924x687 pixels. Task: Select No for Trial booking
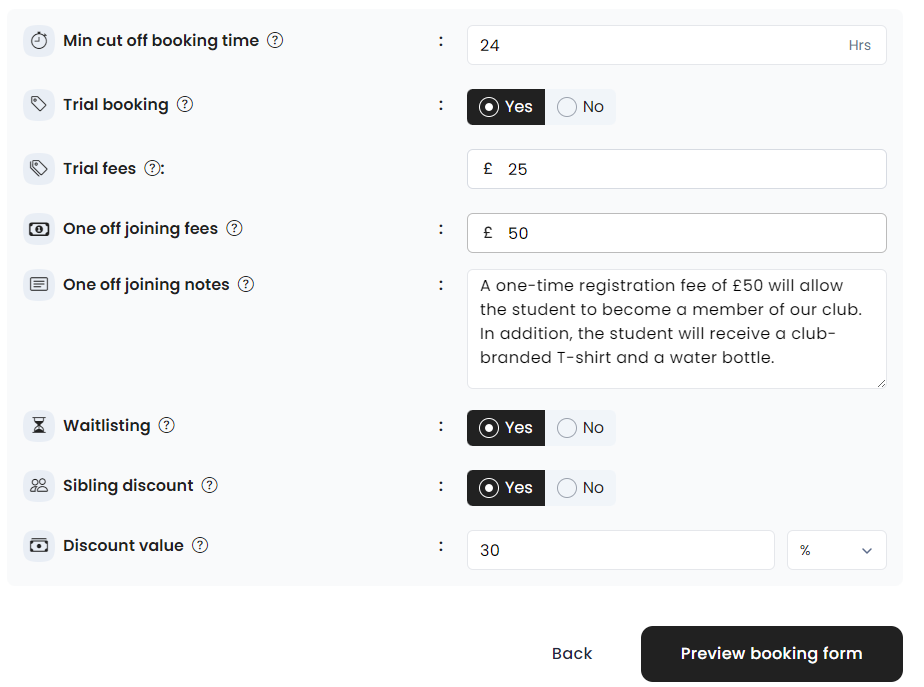pos(581,107)
